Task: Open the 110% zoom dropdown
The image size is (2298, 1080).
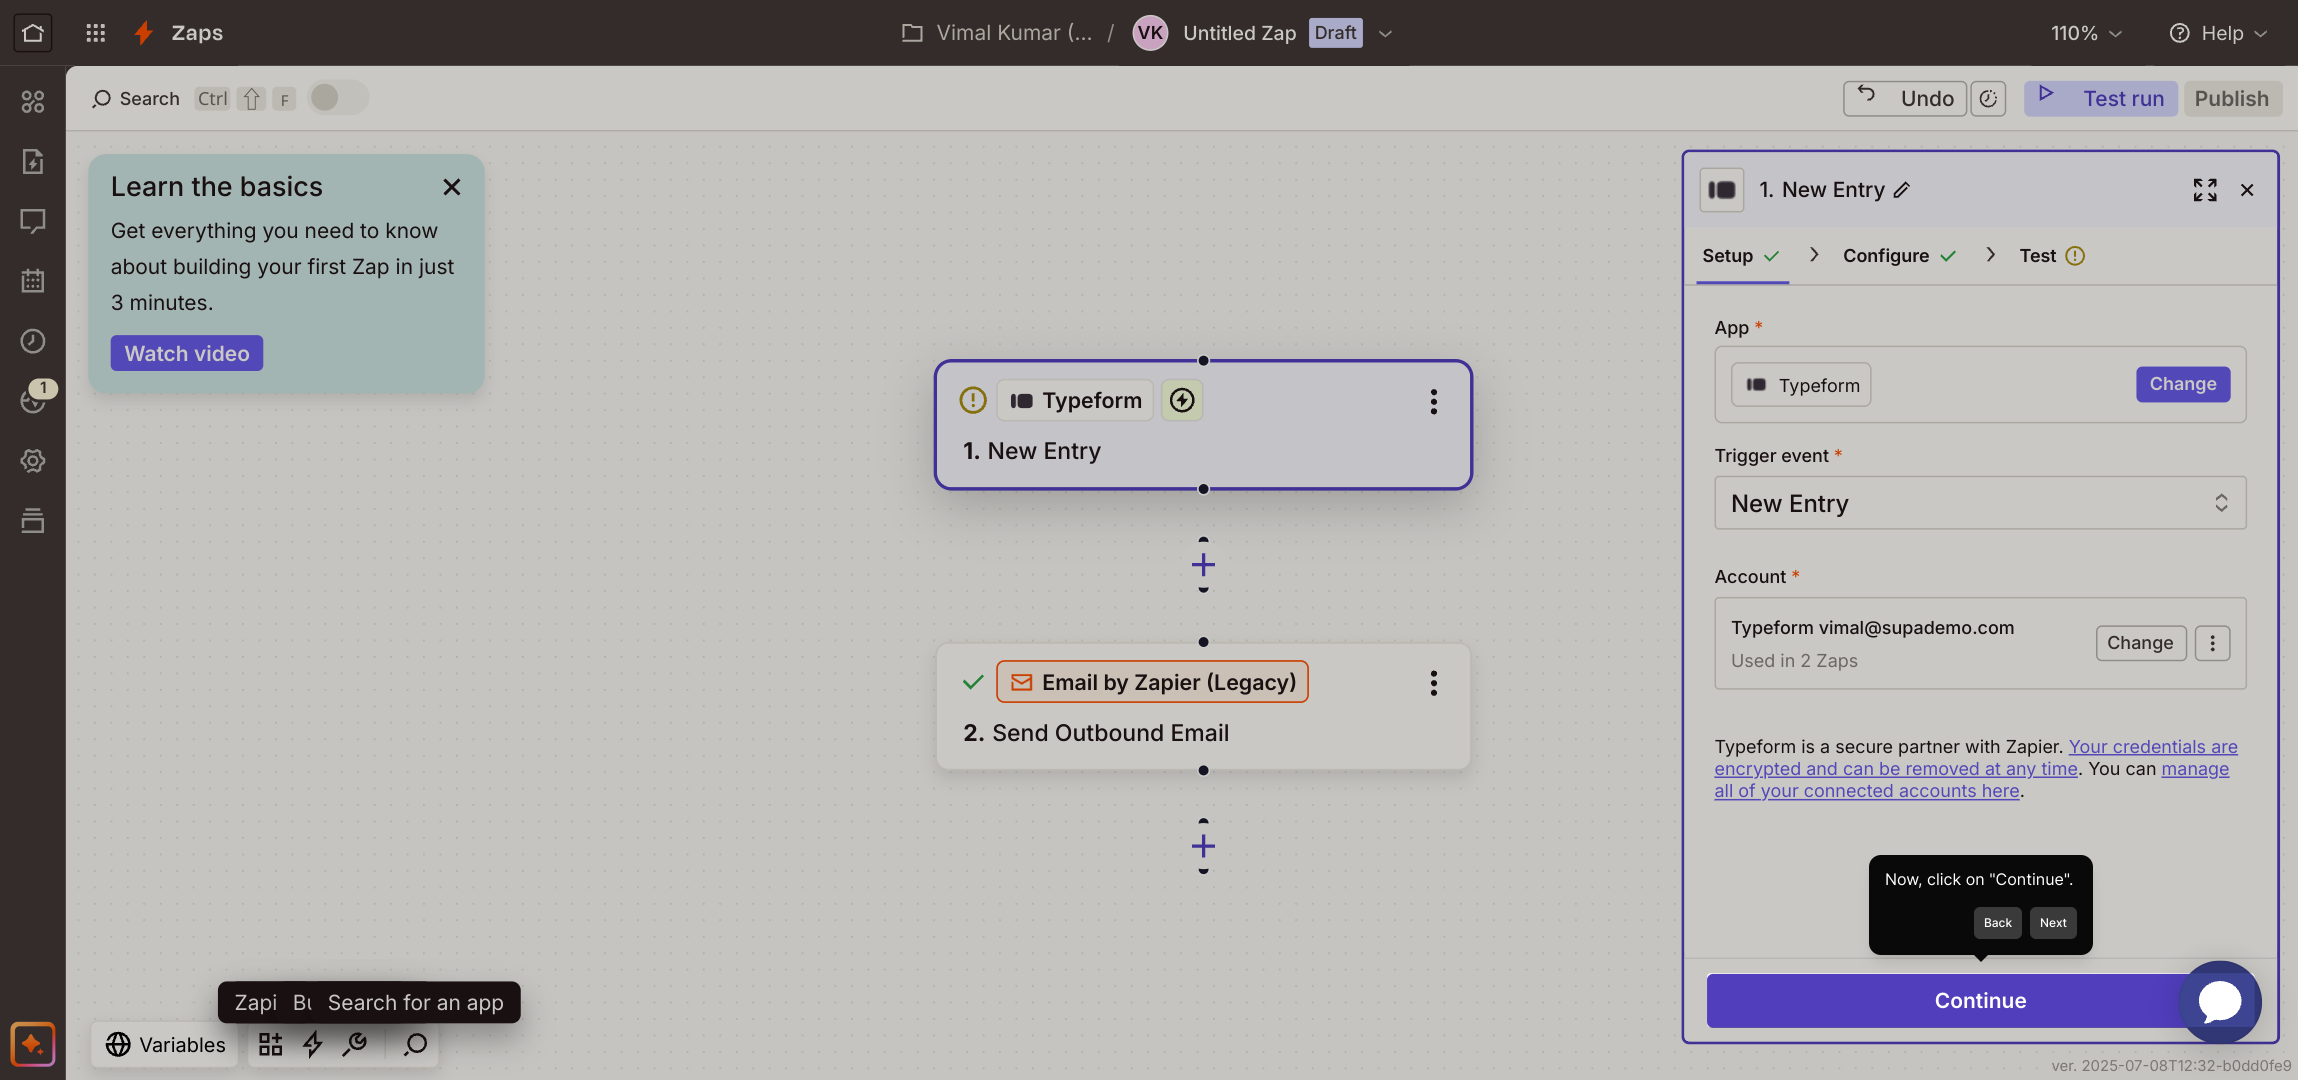Action: coord(2086,33)
